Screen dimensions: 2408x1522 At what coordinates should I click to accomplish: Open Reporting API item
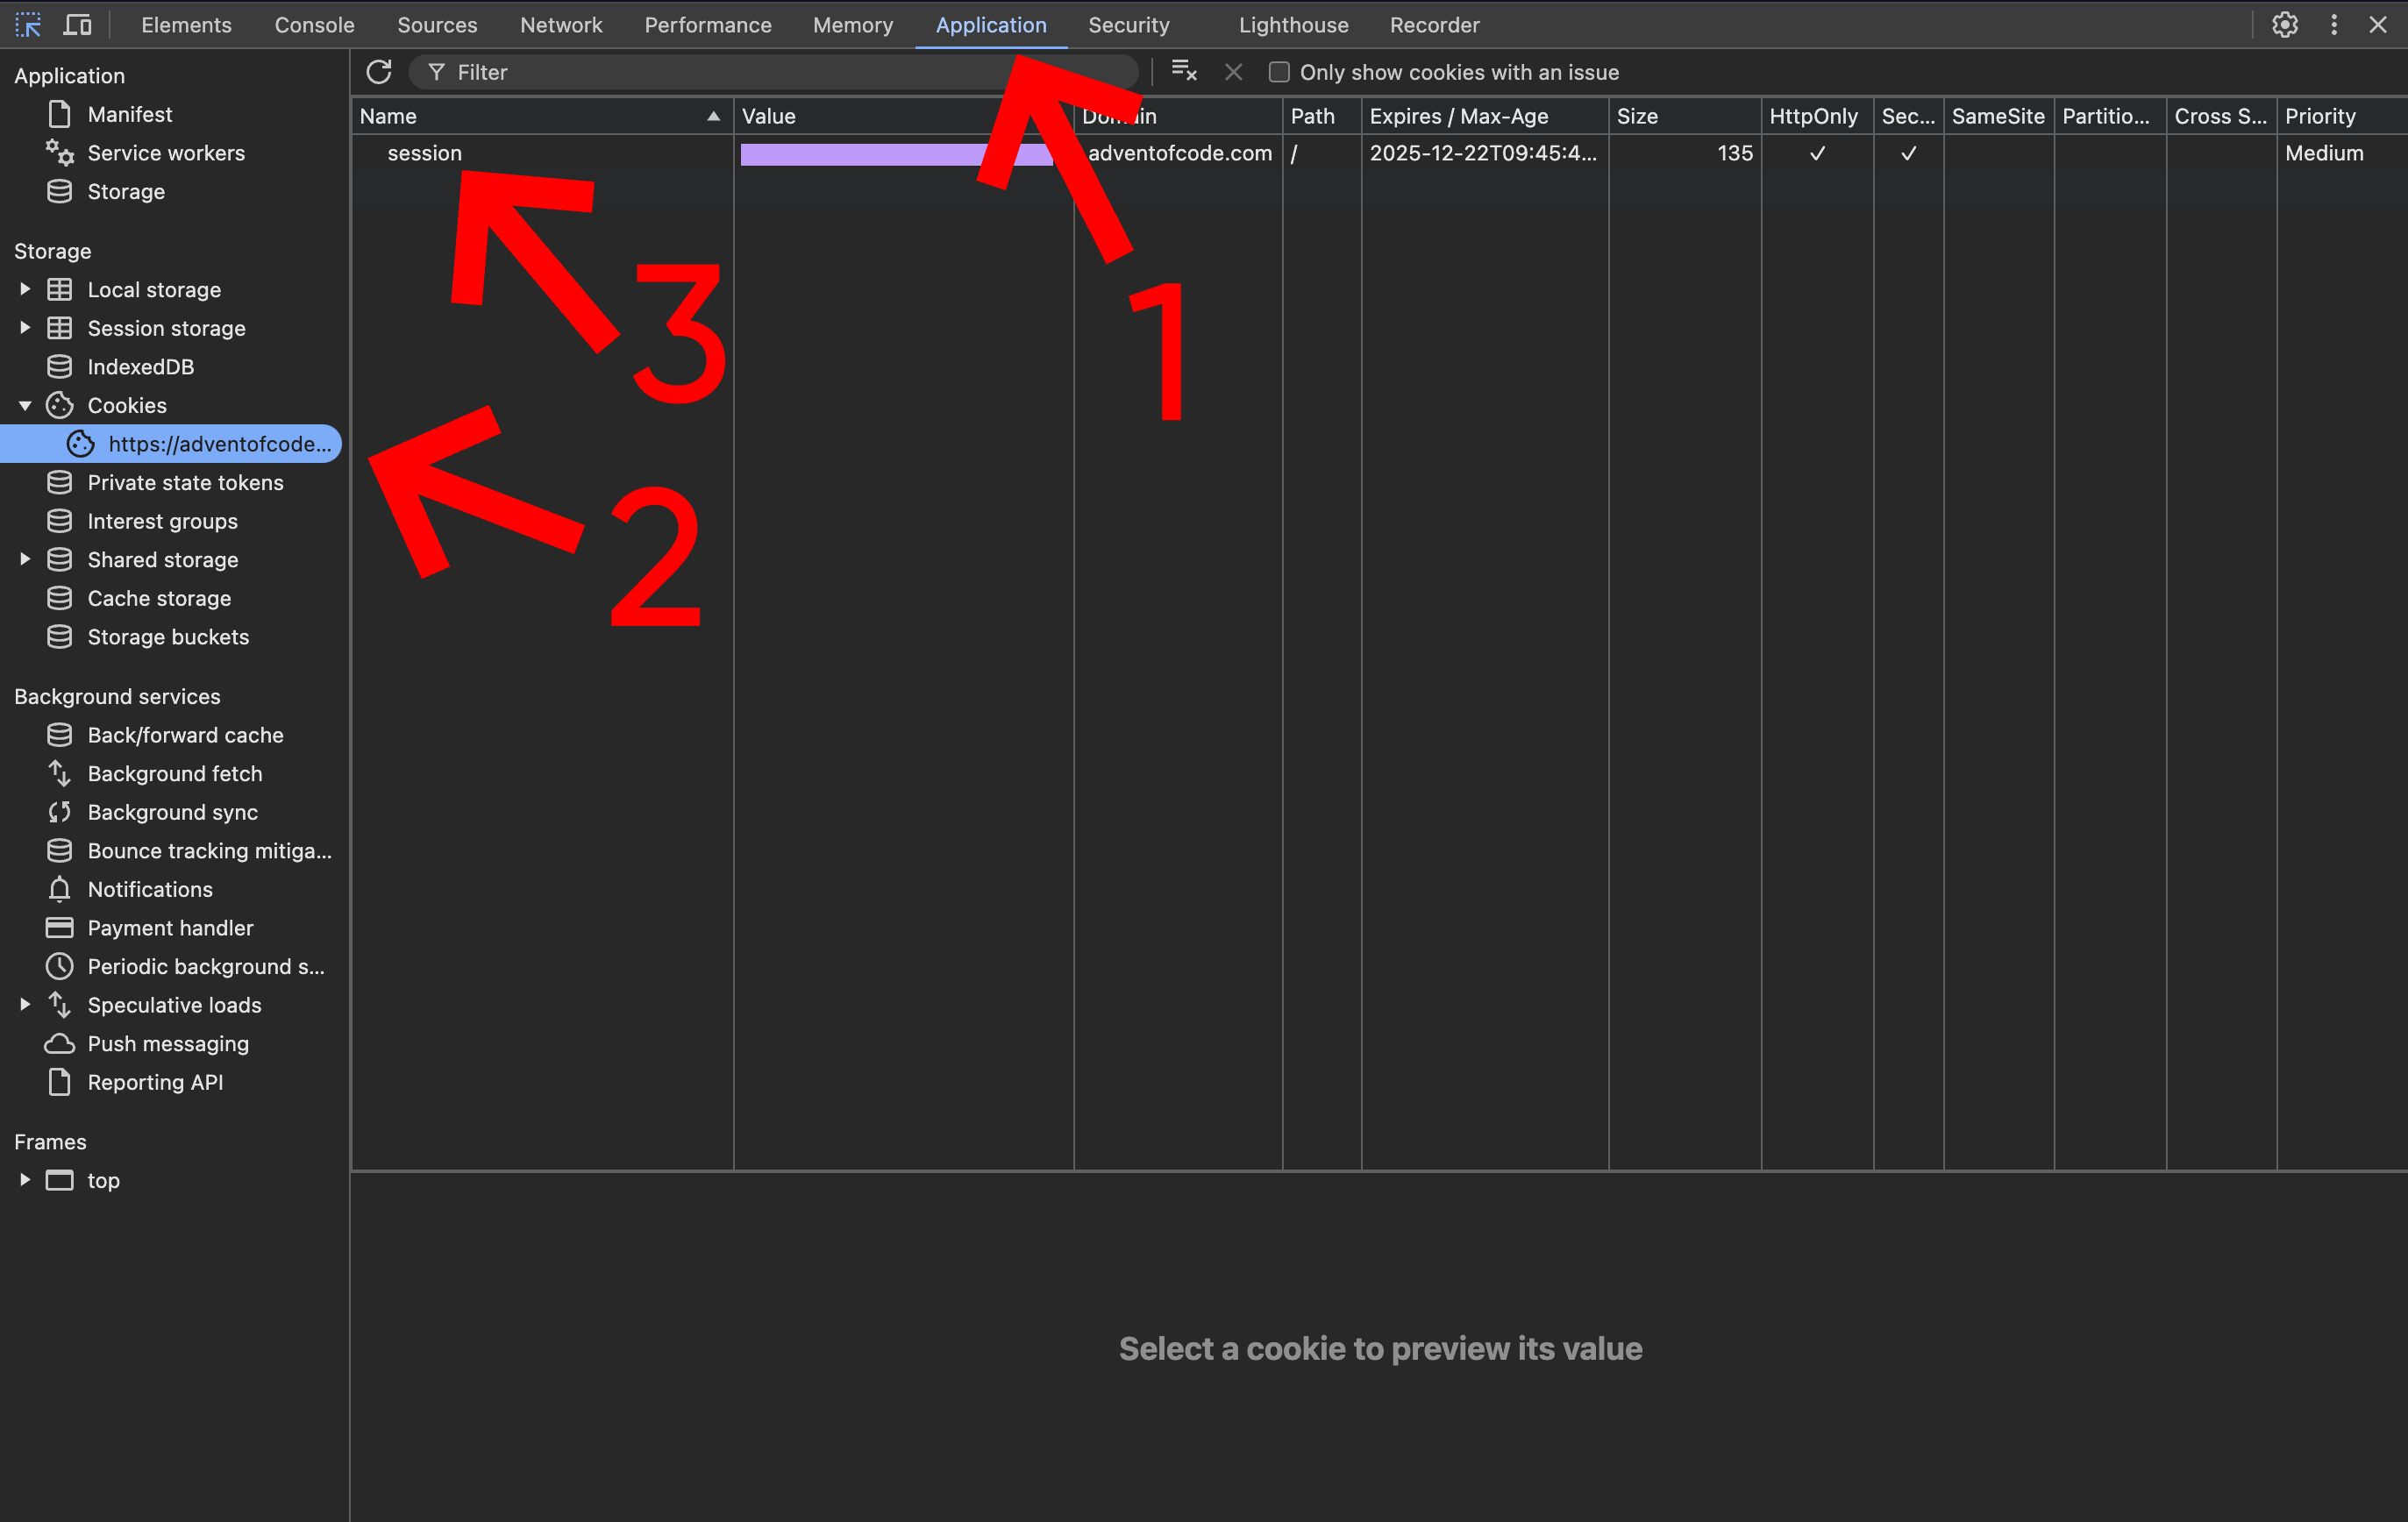[x=156, y=1082]
